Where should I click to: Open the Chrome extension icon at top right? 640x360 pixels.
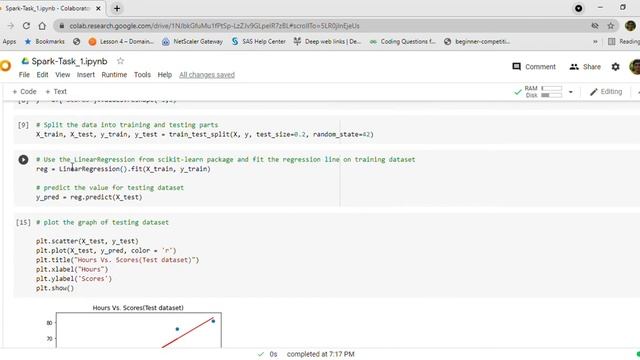pos(578,8)
